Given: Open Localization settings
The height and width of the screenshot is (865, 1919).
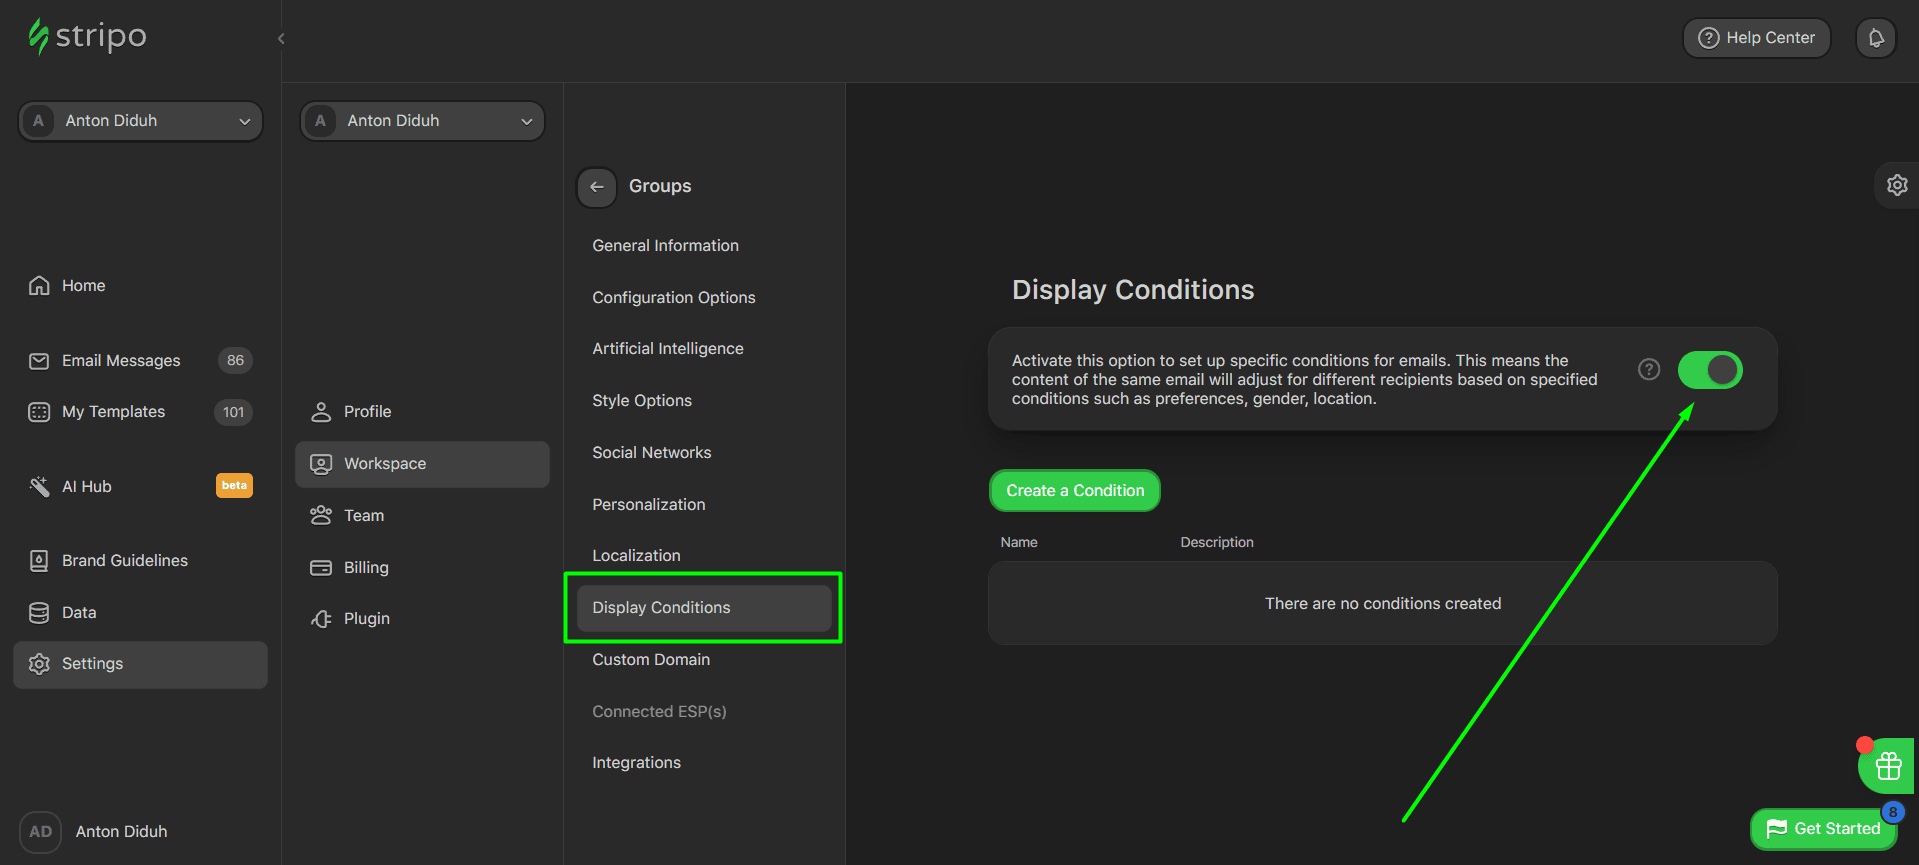Looking at the screenshot, I should coord(636,556).
